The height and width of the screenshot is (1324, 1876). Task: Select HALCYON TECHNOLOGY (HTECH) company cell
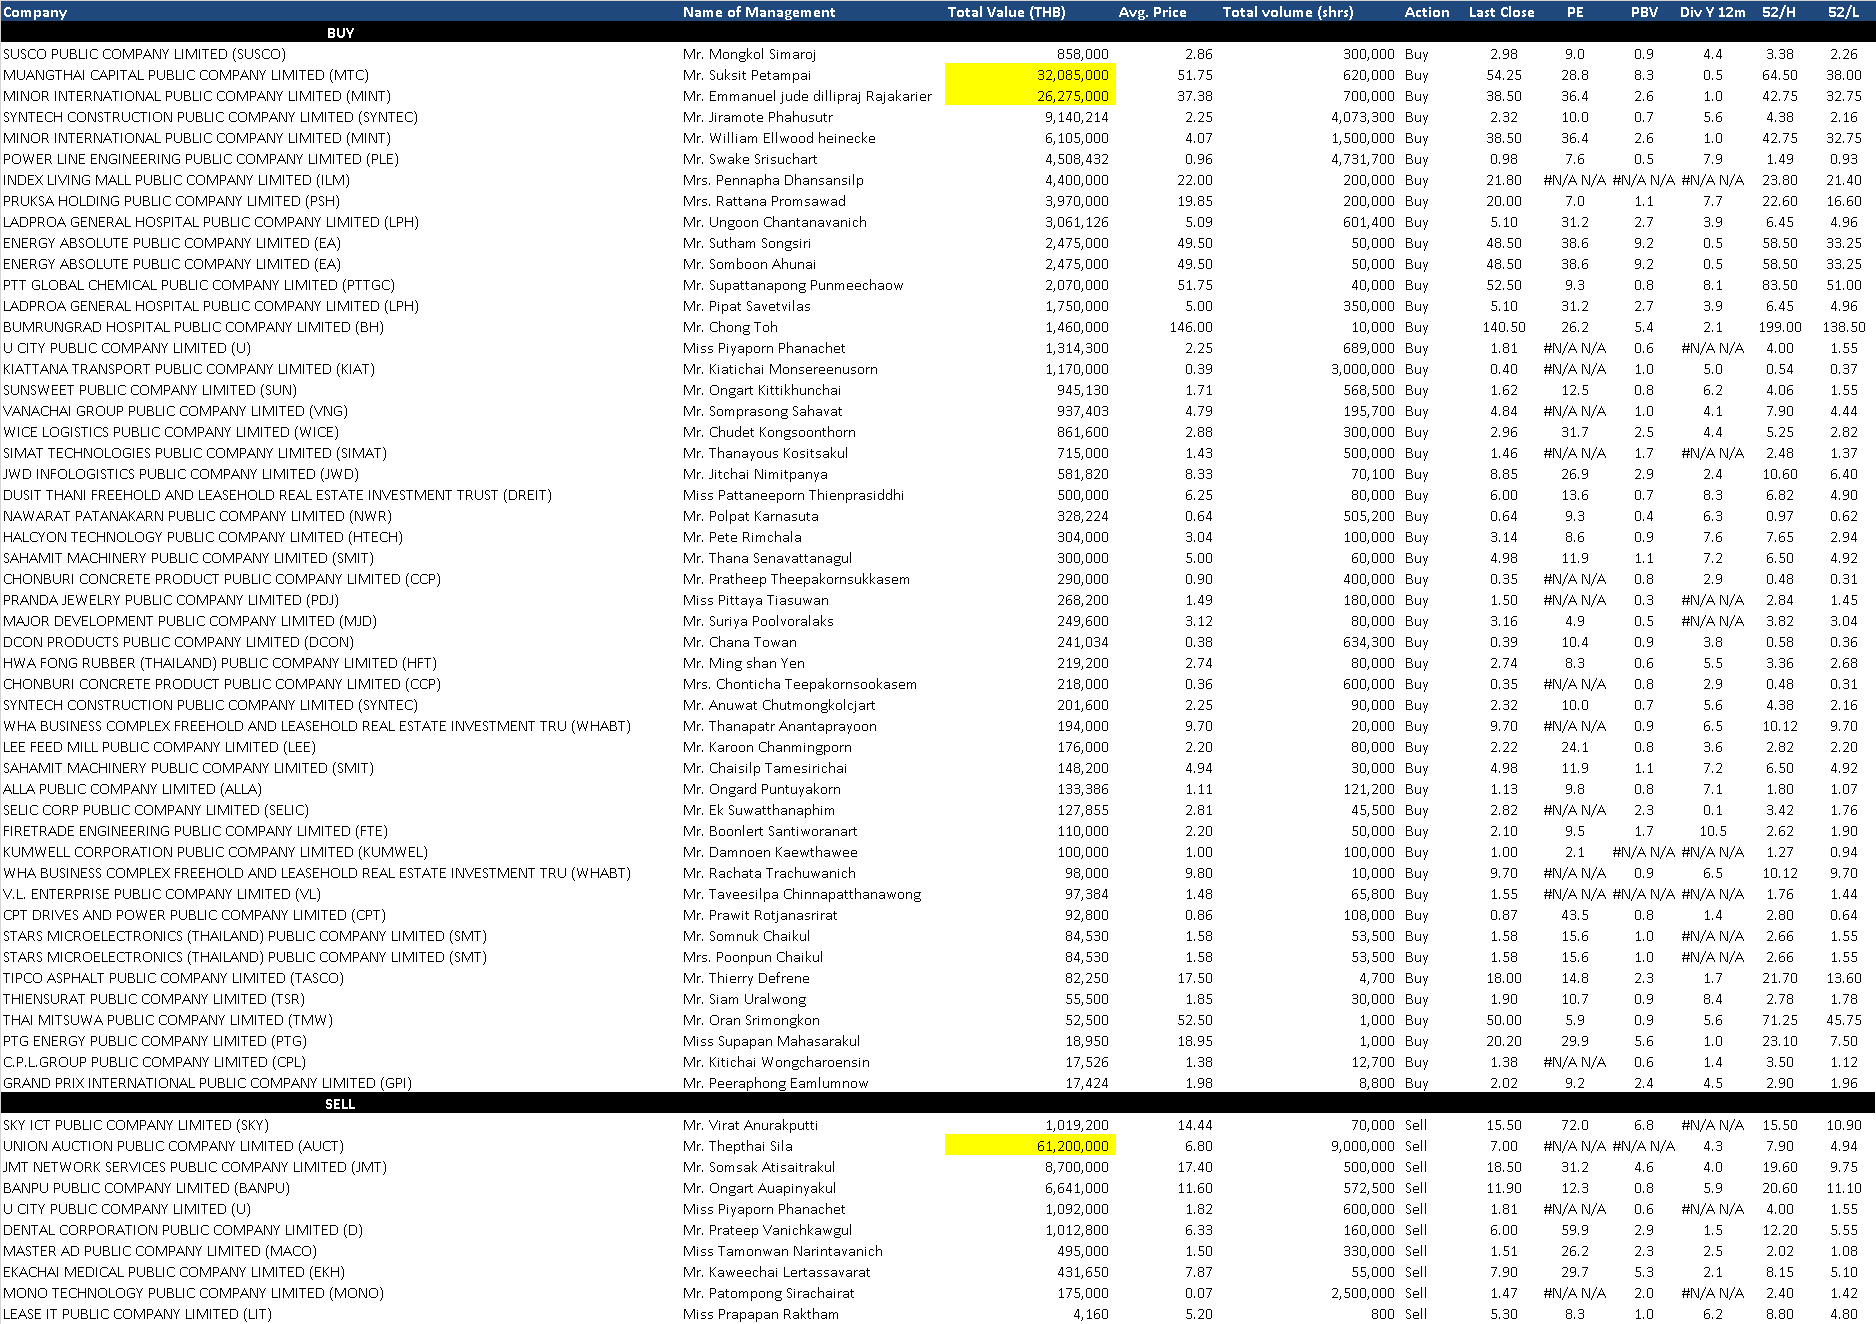click(x=203, y=537)
